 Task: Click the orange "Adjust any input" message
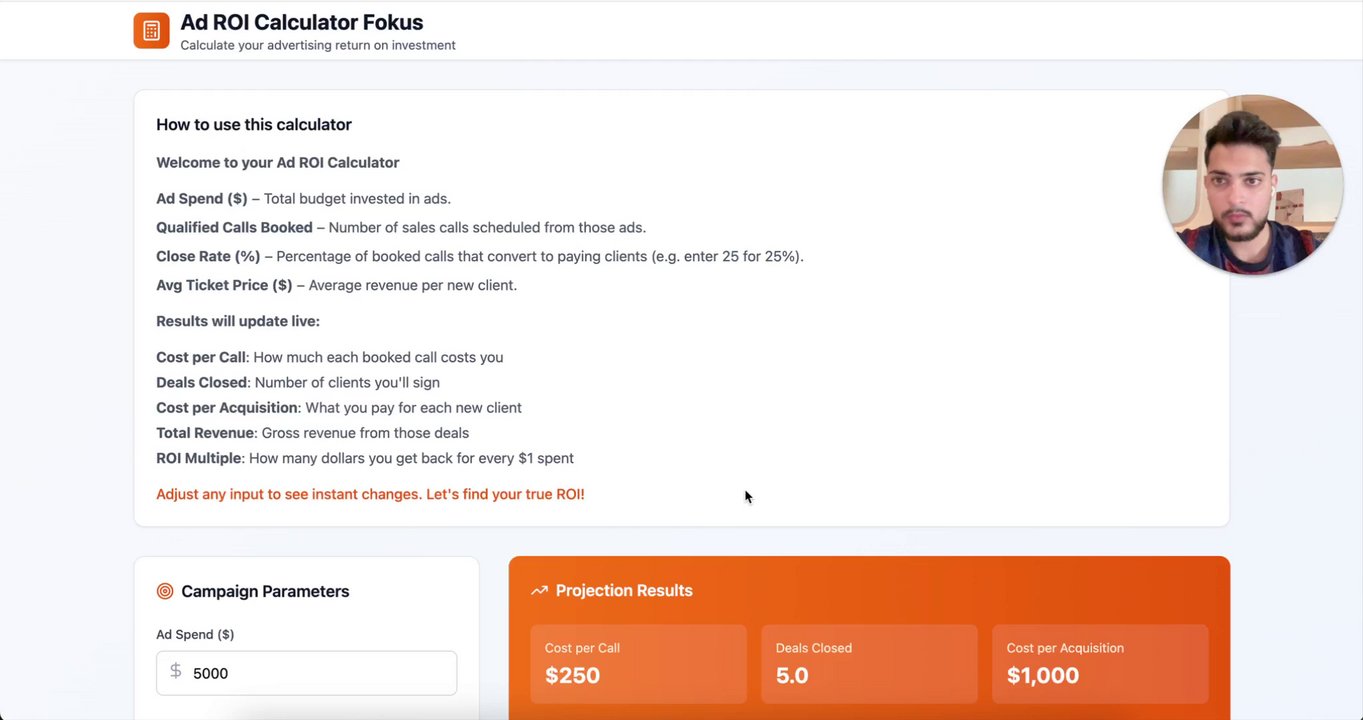[x=370, y=494]
